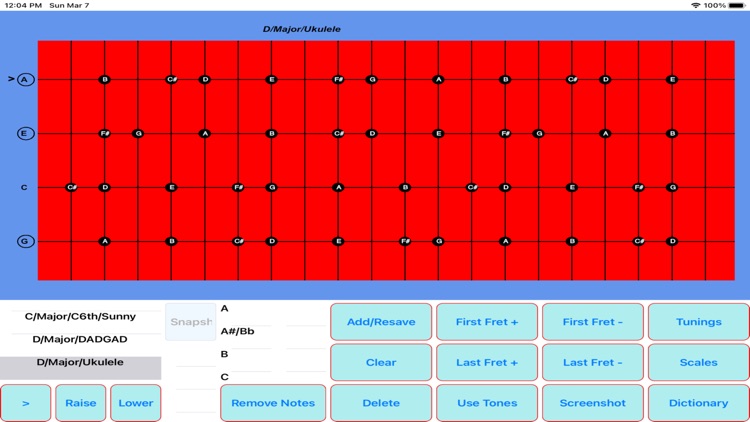This screenshot has width=750, height=422.
Task: Click Add/Resave
Action: tap(381, 322)
